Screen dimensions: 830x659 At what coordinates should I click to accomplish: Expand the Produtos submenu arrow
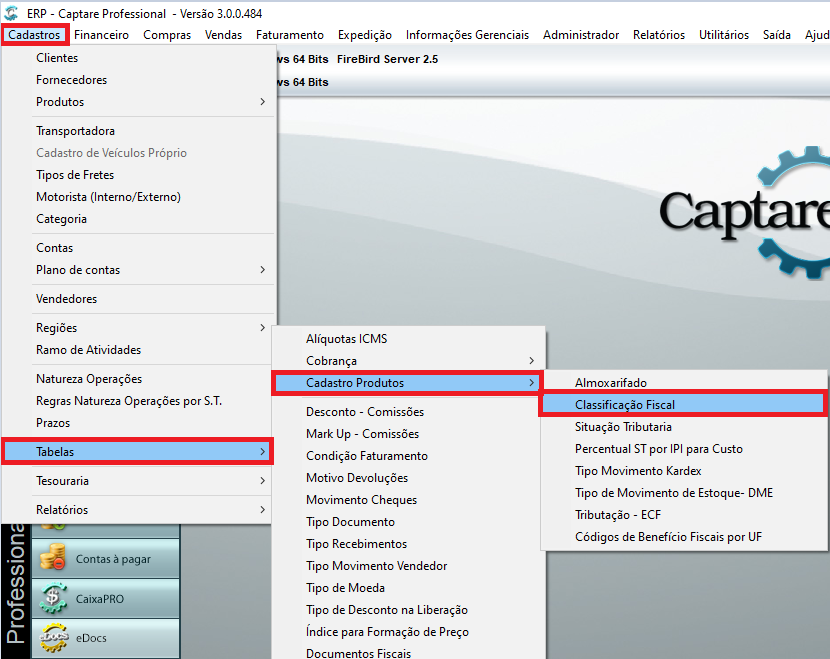pyautogui.click(x=263, y=102)
